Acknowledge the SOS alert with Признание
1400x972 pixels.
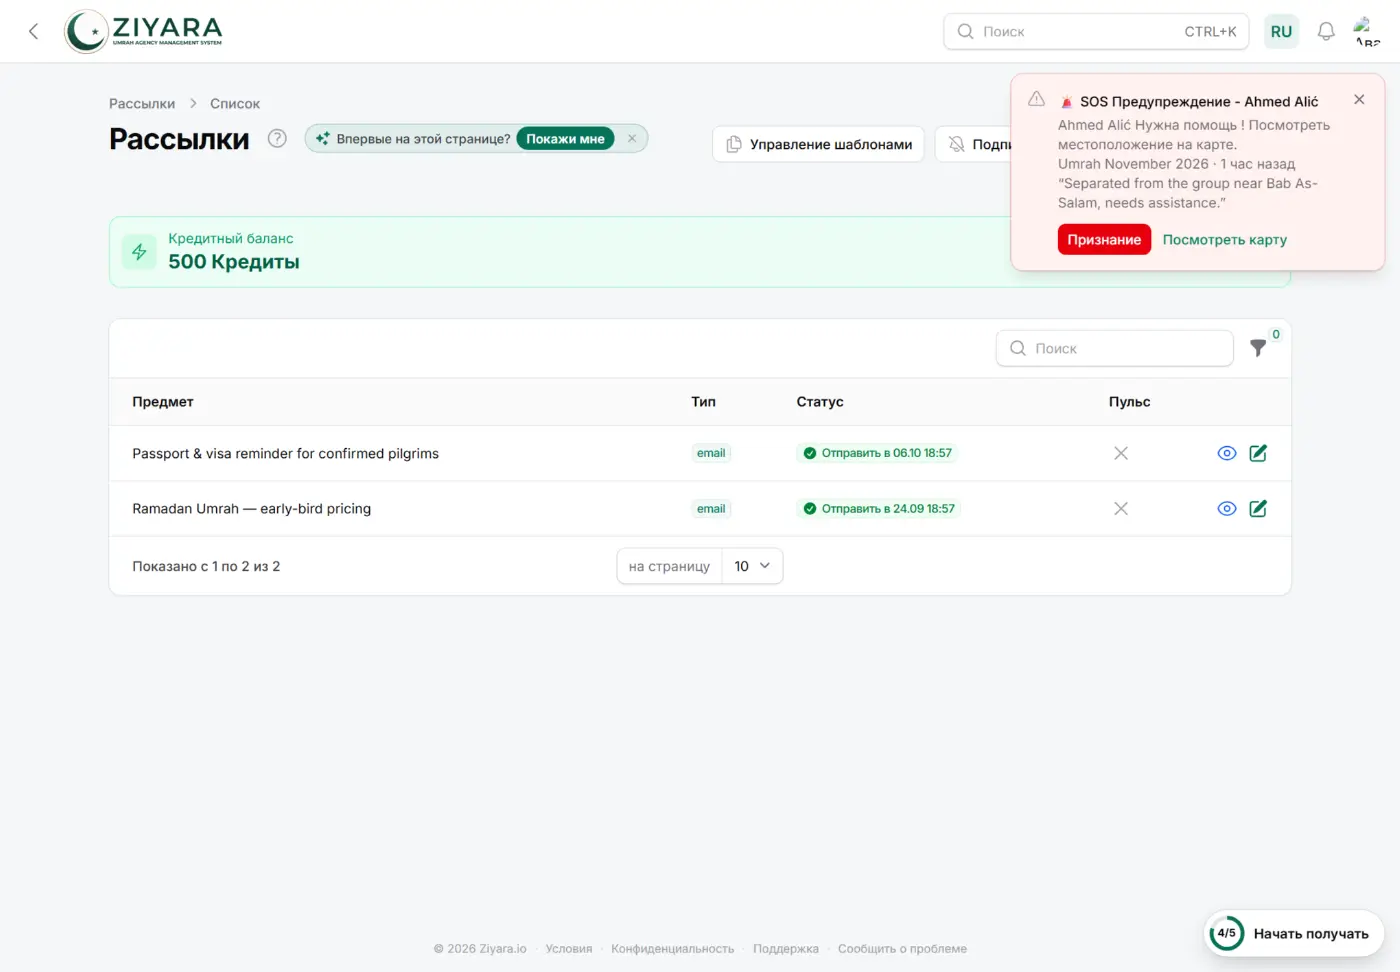point(1104,239)
